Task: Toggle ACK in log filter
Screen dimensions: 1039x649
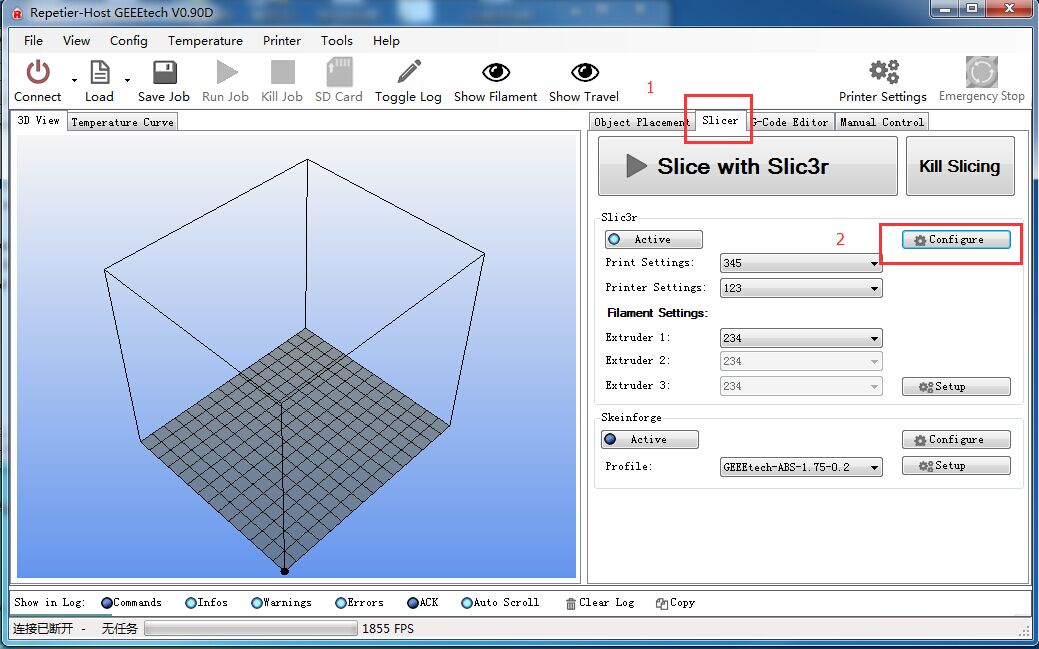Action: (423, 603)
